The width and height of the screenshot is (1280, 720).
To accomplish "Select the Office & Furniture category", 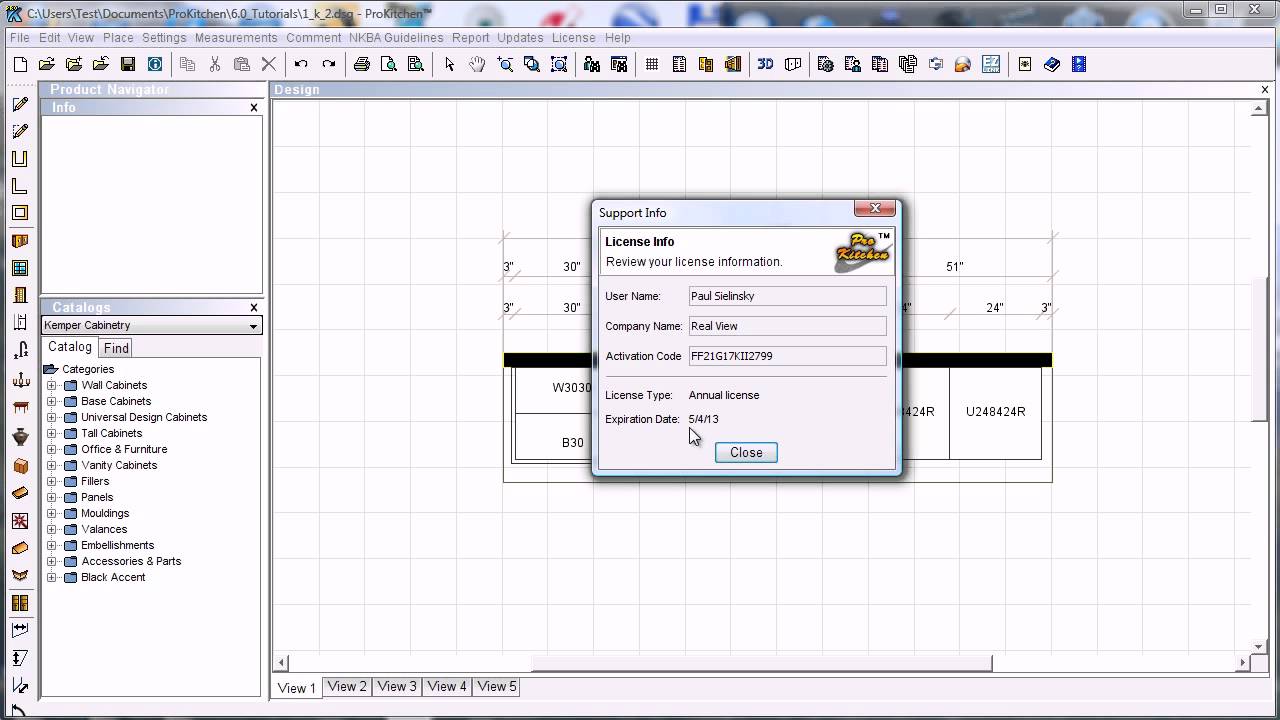I will click(x=124, y=449).
